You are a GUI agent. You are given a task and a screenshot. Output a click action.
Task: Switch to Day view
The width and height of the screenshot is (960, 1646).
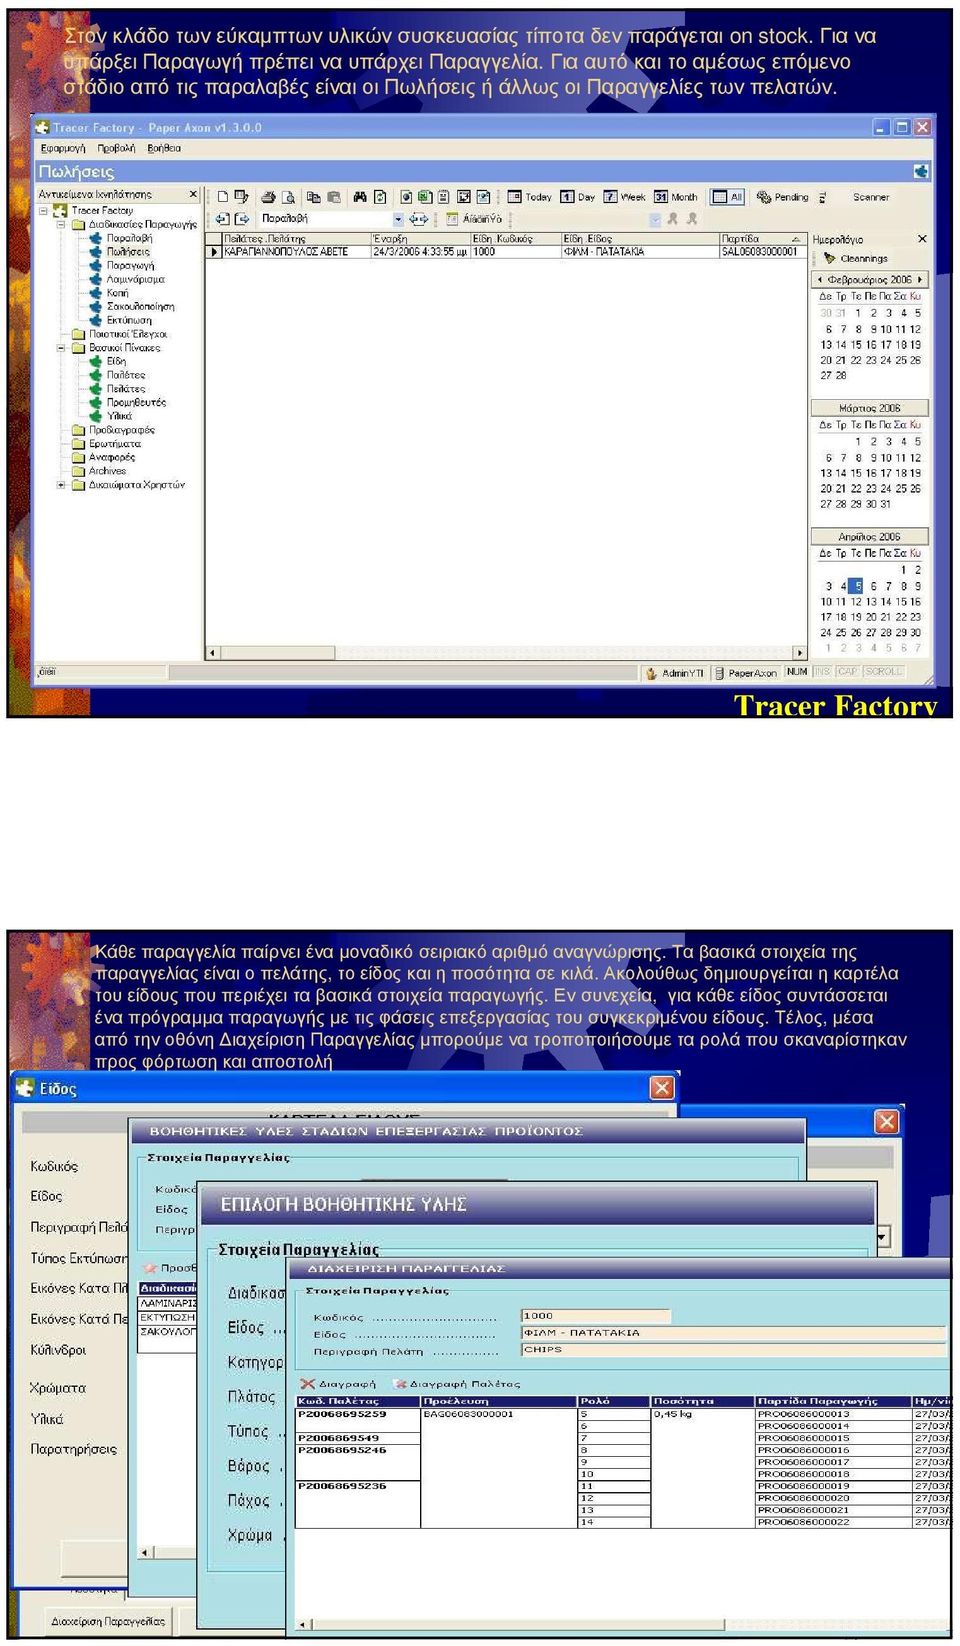[578, 197]
